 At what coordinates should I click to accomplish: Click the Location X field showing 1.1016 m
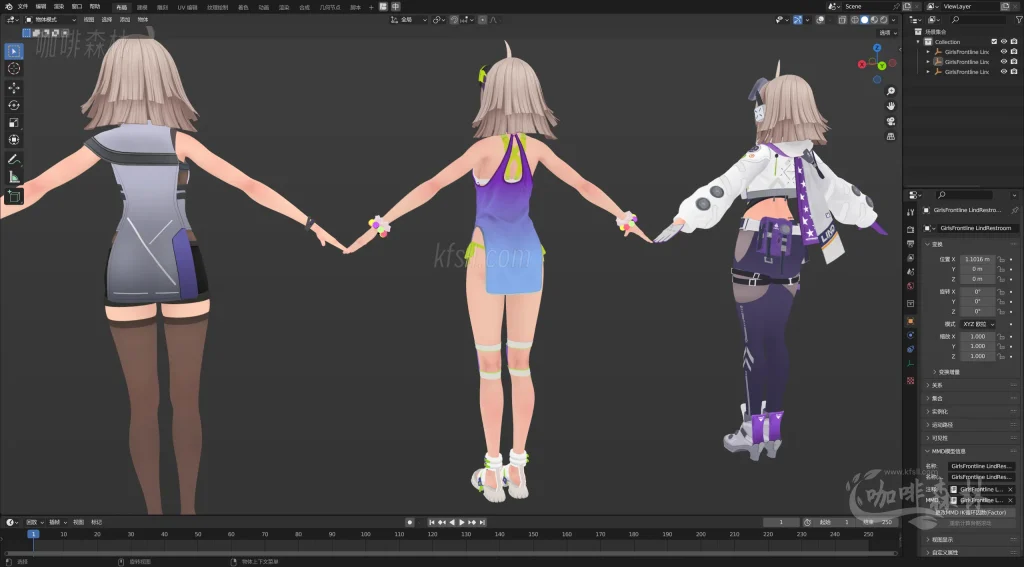(977, 259)
